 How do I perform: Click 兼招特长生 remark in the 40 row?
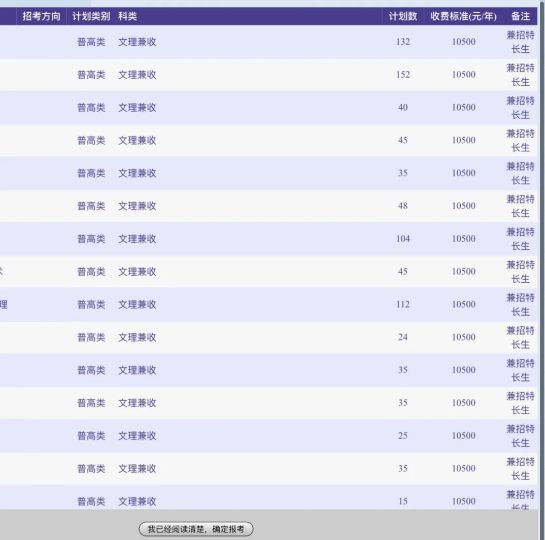coord(520,108)
